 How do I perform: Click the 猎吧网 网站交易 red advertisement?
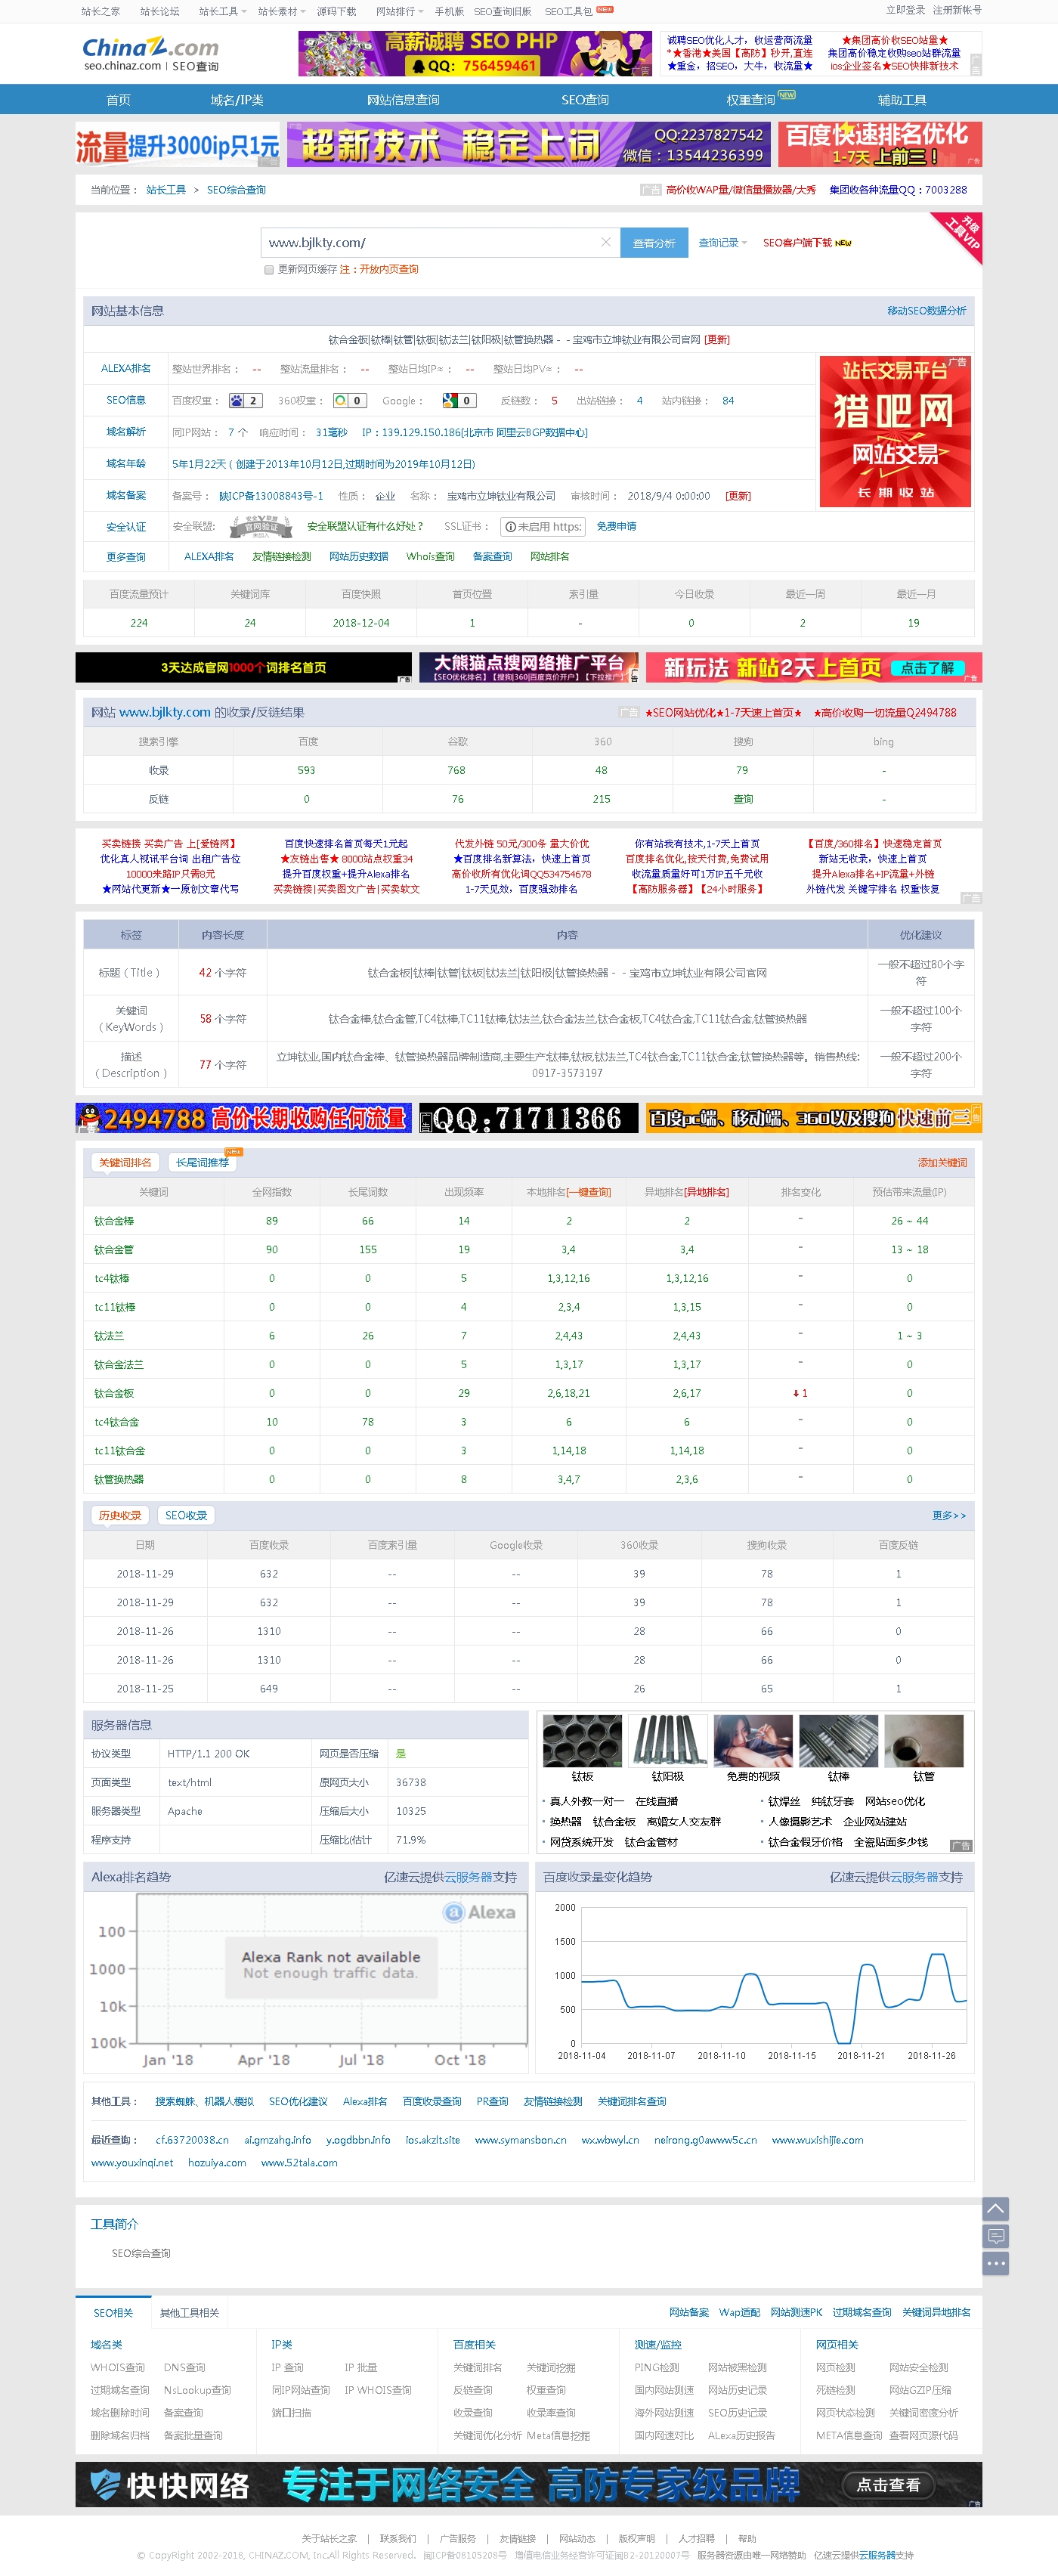pyautogui.click(x=895, y=431)
